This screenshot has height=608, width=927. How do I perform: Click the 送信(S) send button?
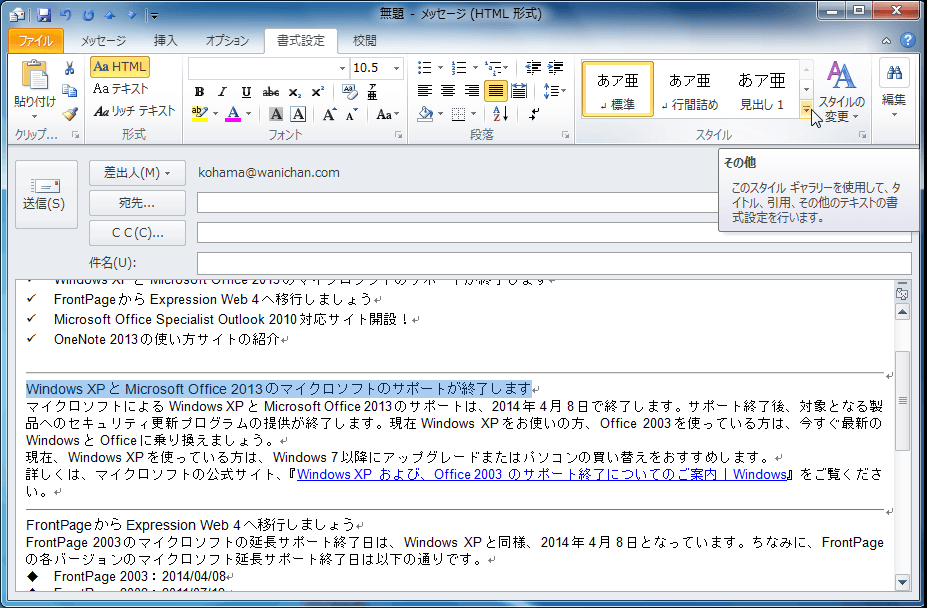[x=46, y=195]
